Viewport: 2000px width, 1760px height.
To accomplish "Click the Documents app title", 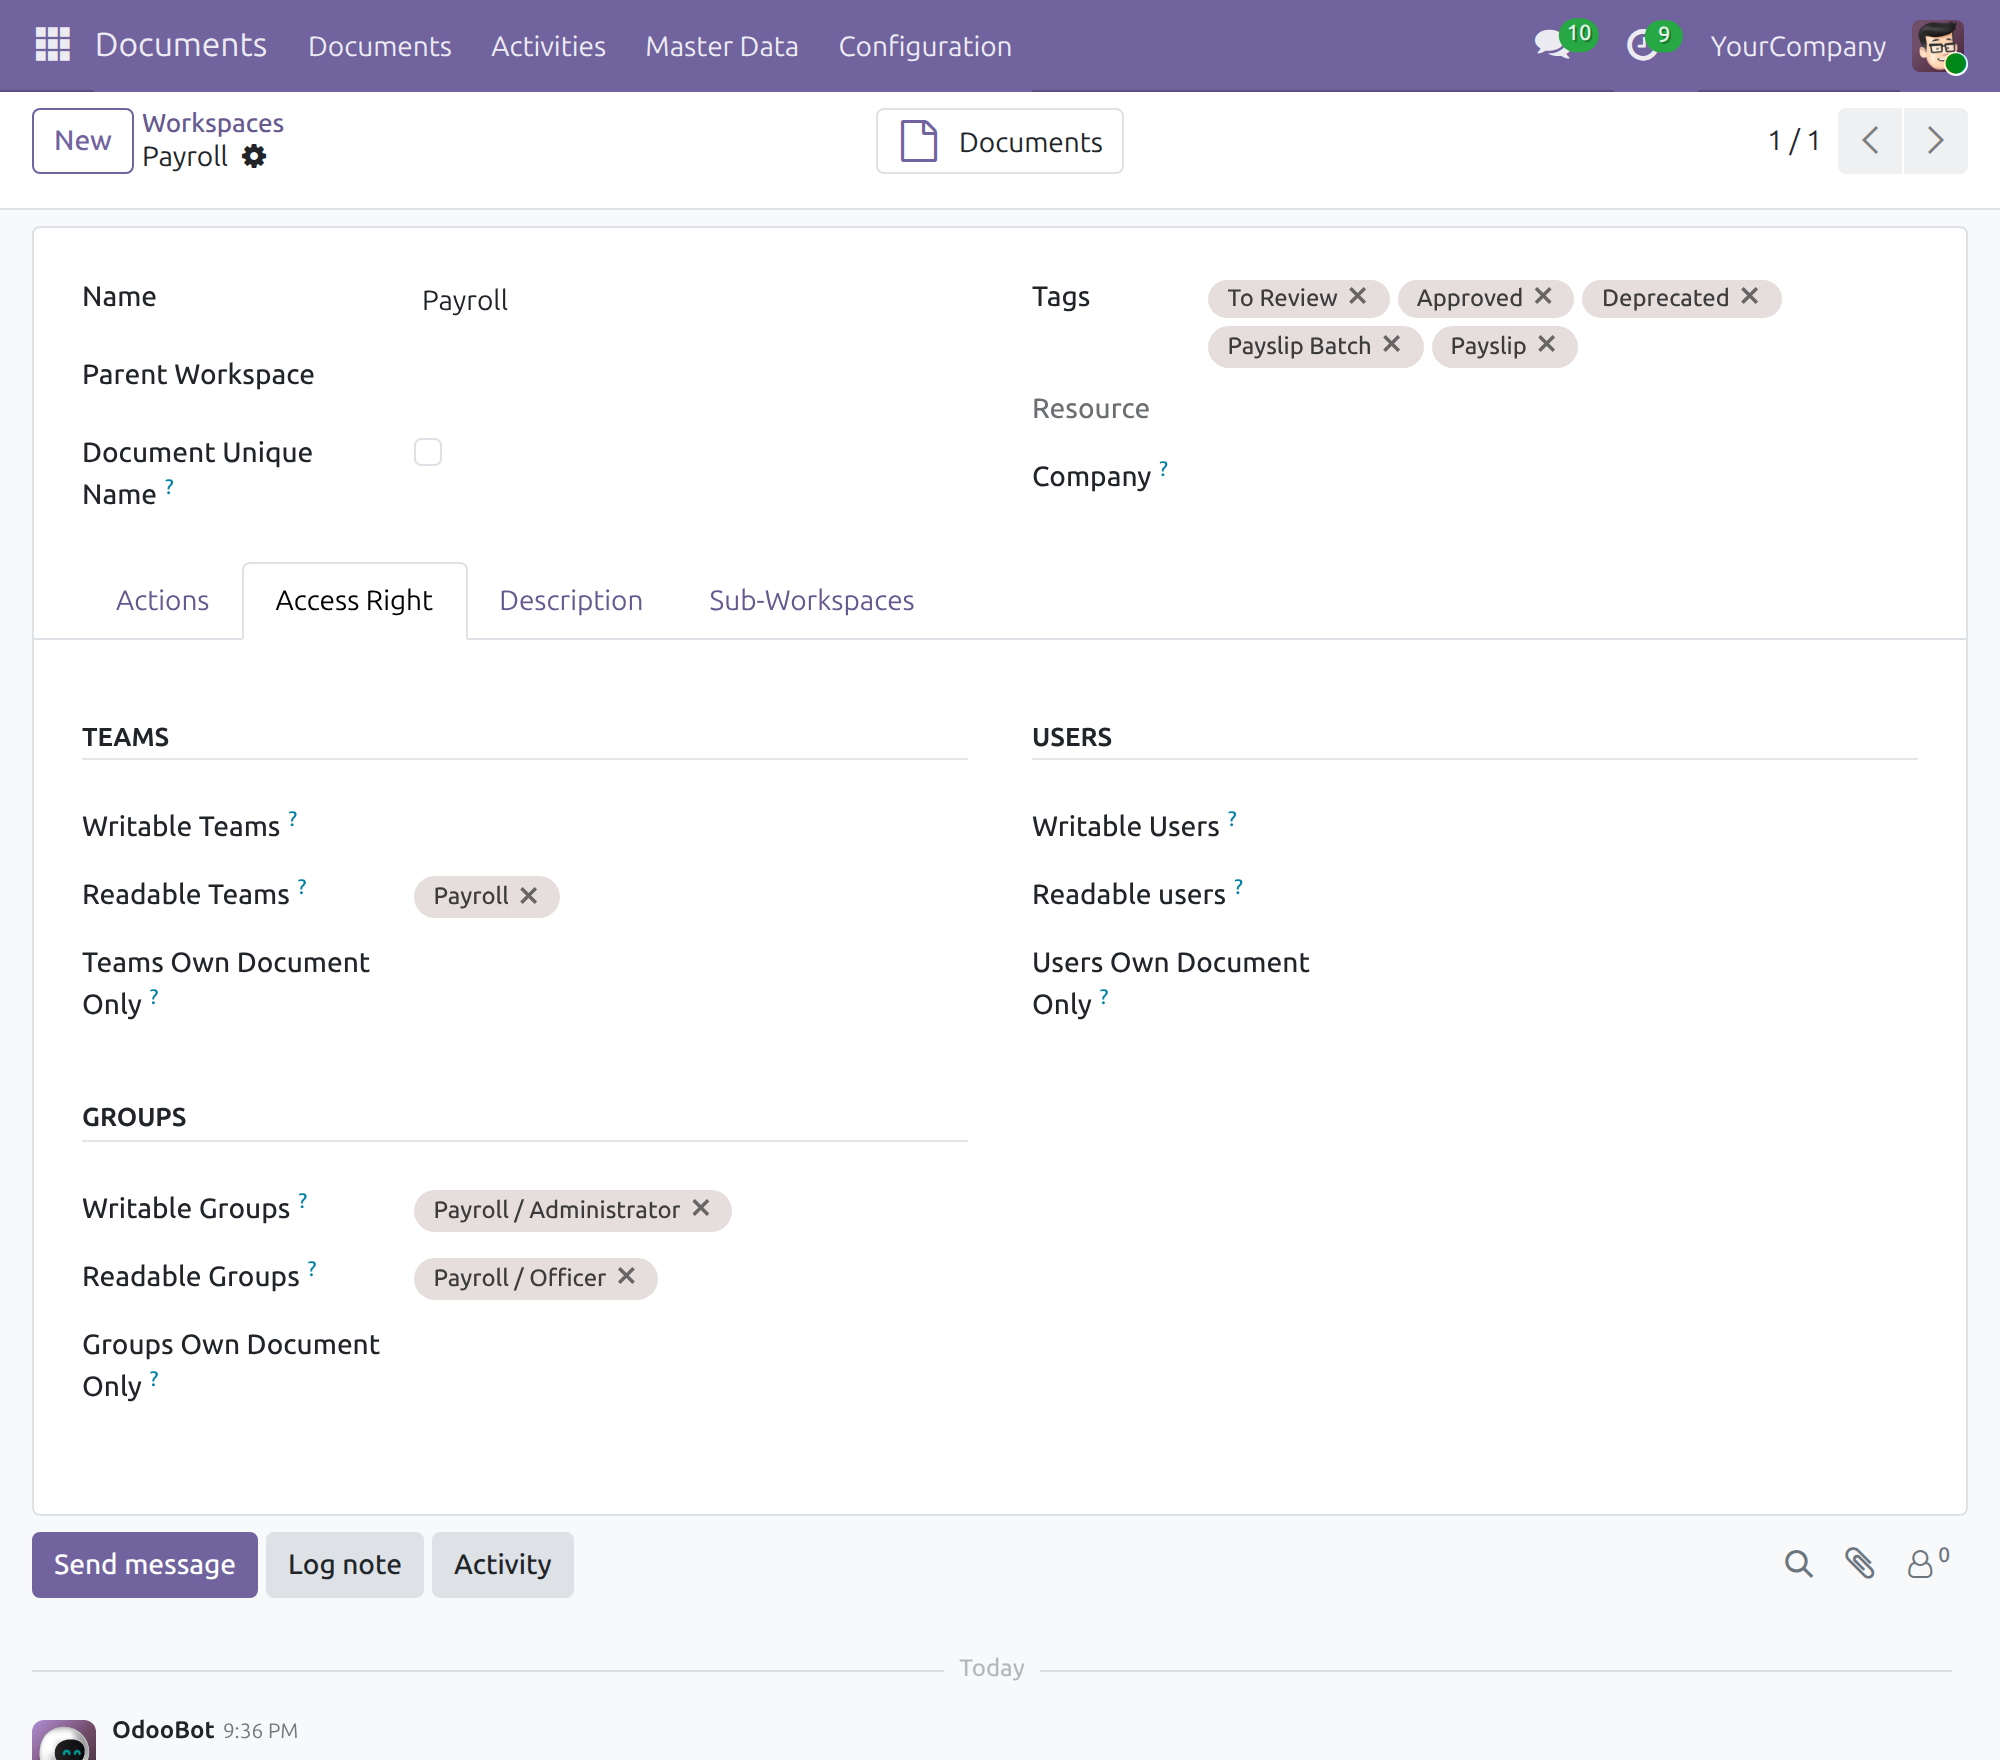I will (181, 45).
